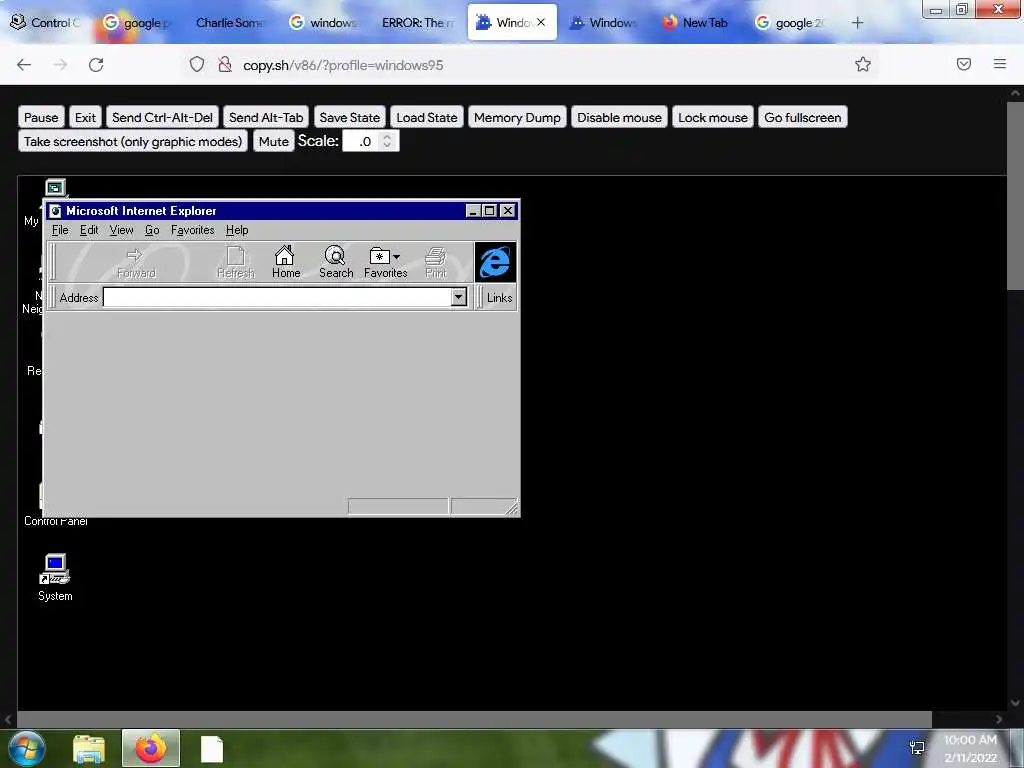The image size is (1024, 768).
Task: Switch to the Charlie Some tab
Action: coord(229,23)
